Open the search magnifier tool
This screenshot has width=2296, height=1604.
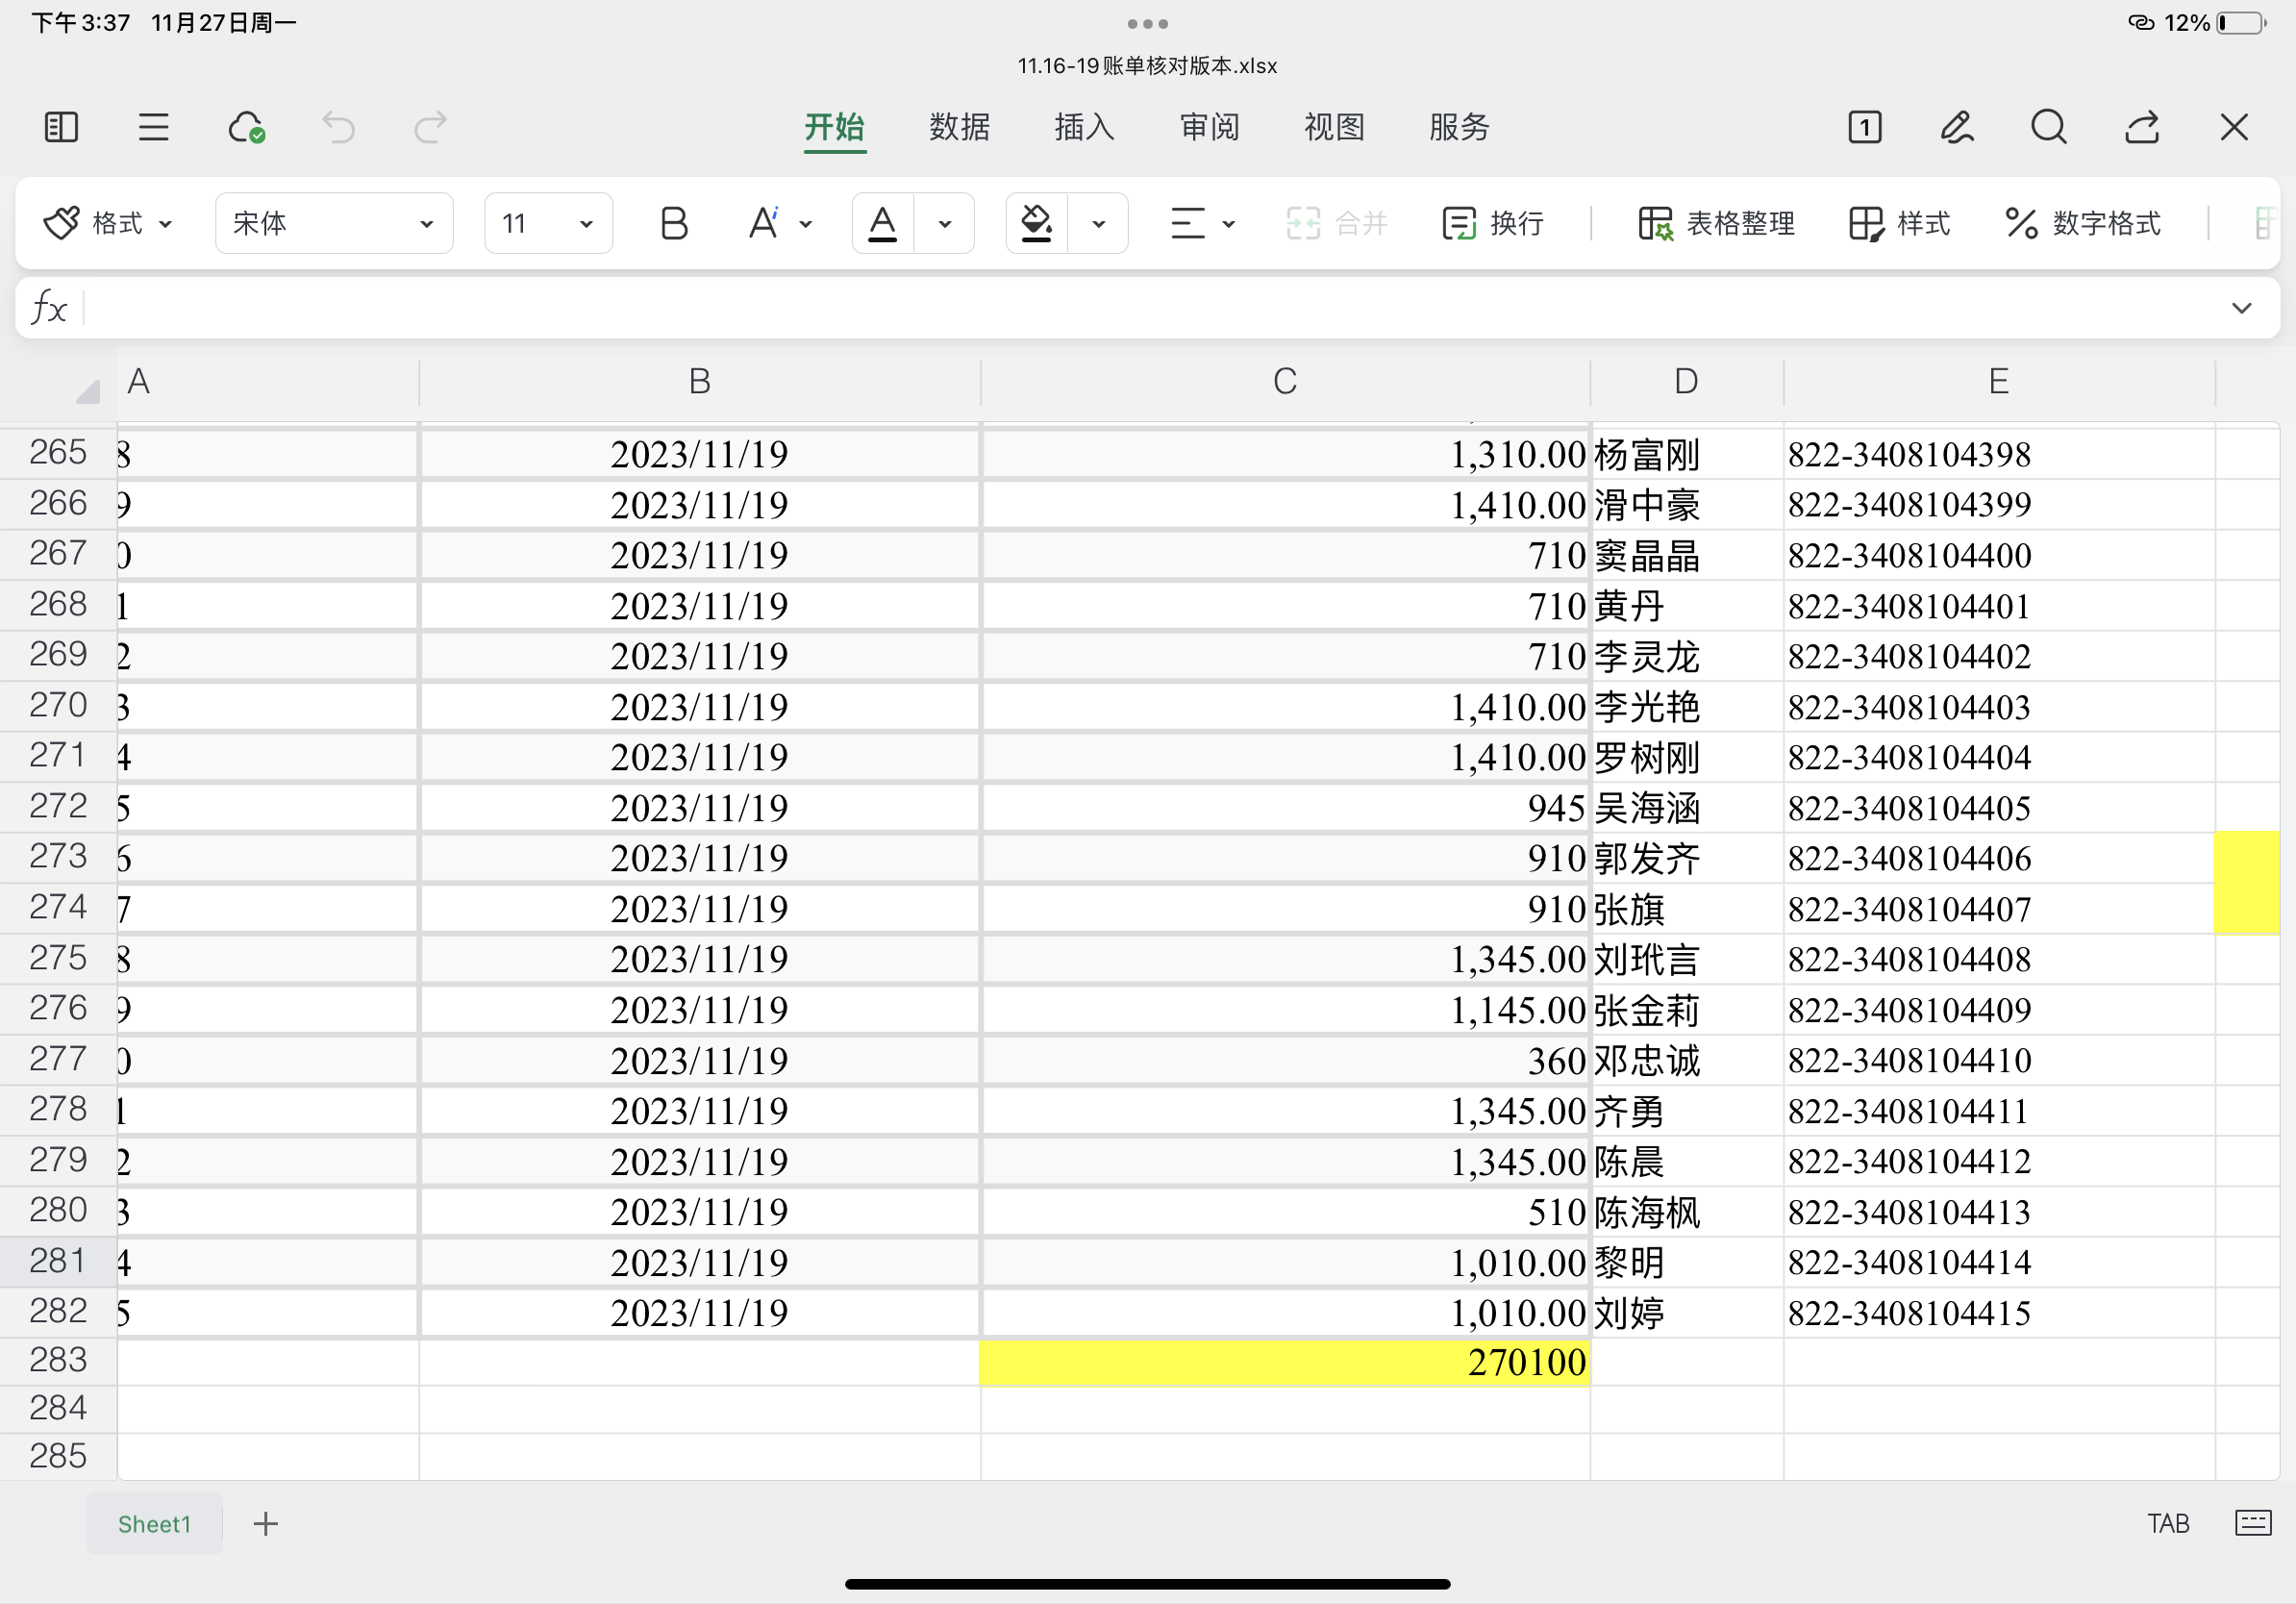[x=2048, y=127]
